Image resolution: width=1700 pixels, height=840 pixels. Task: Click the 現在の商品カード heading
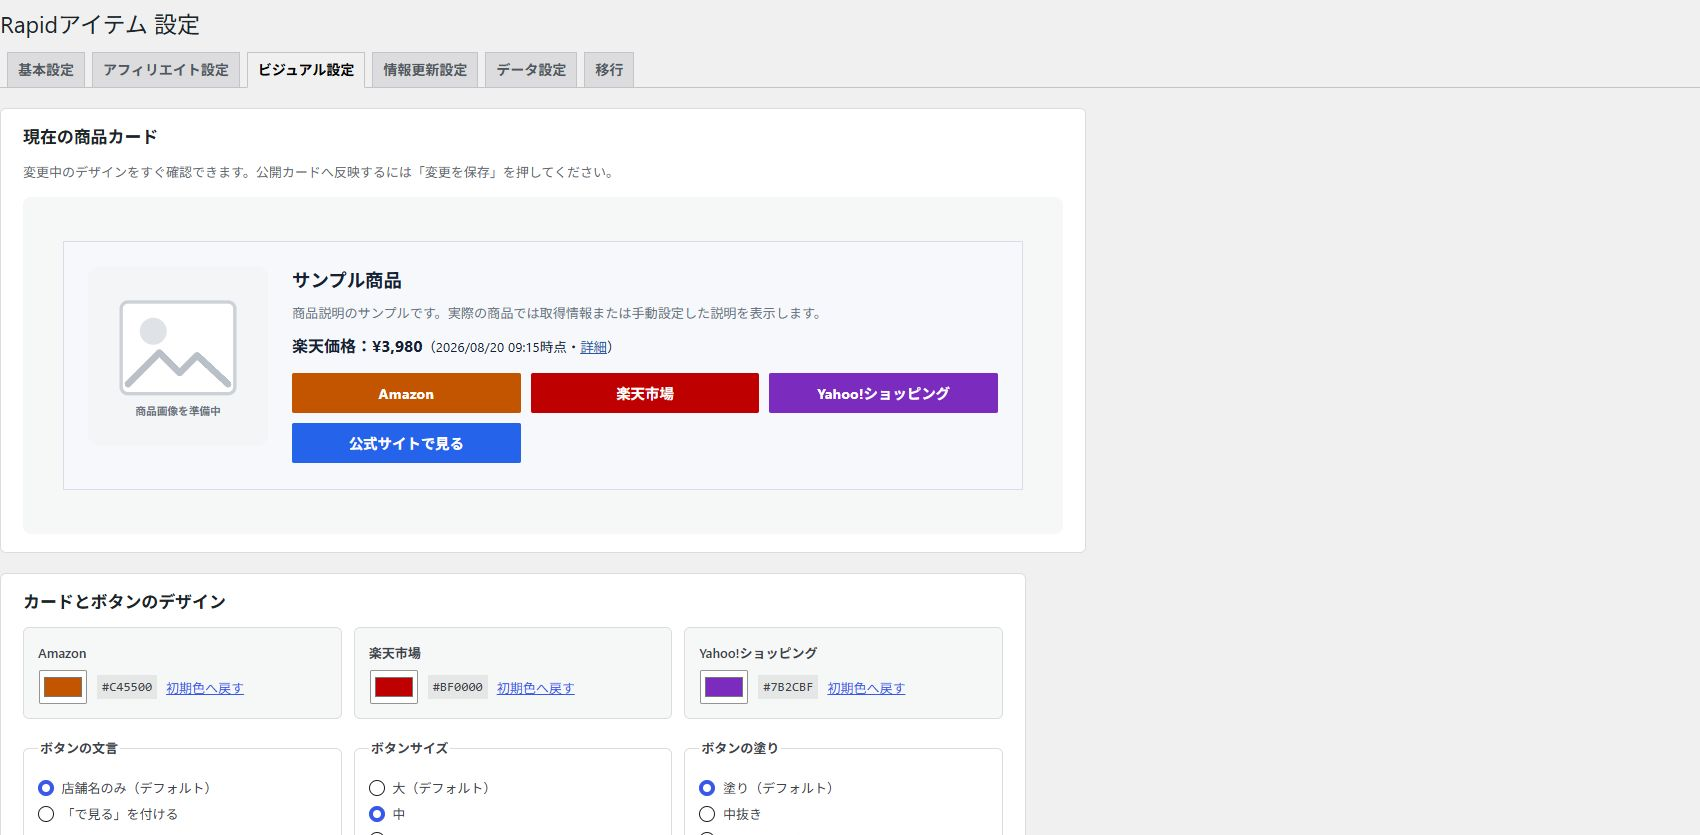[90, 137]
